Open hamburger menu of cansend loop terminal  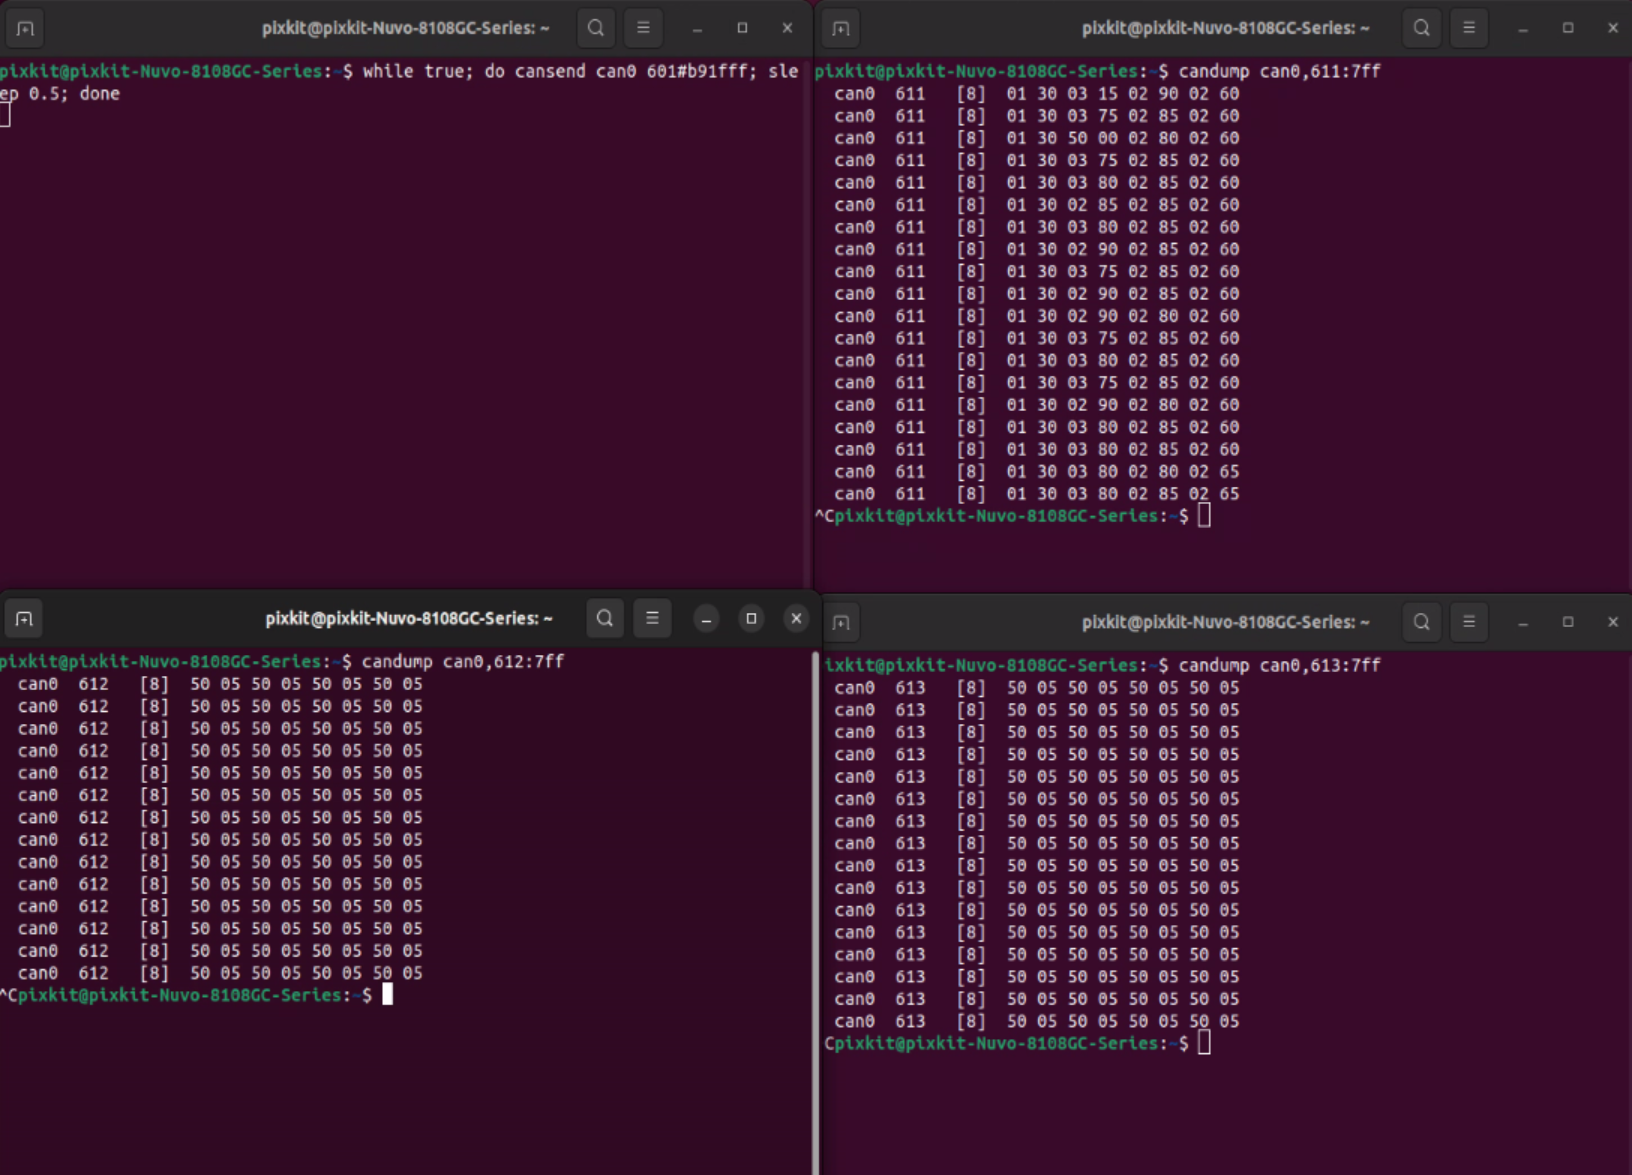click(643, 28)
